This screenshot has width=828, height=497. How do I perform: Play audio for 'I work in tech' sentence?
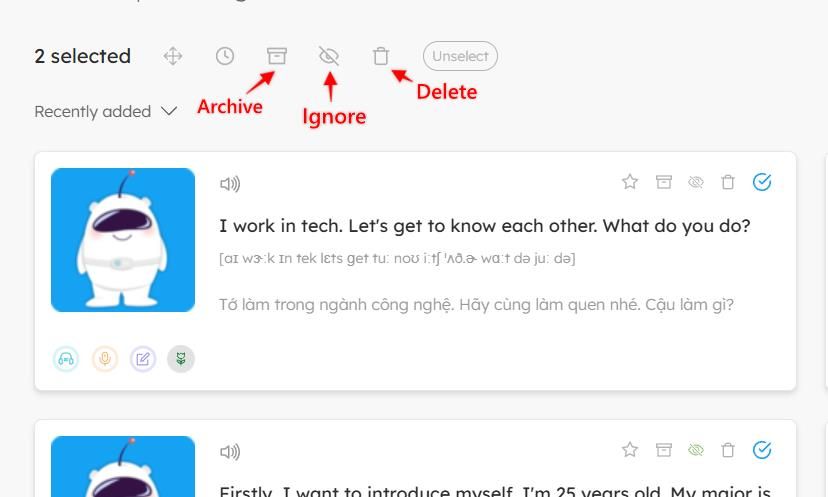click(x=230, y=183)
